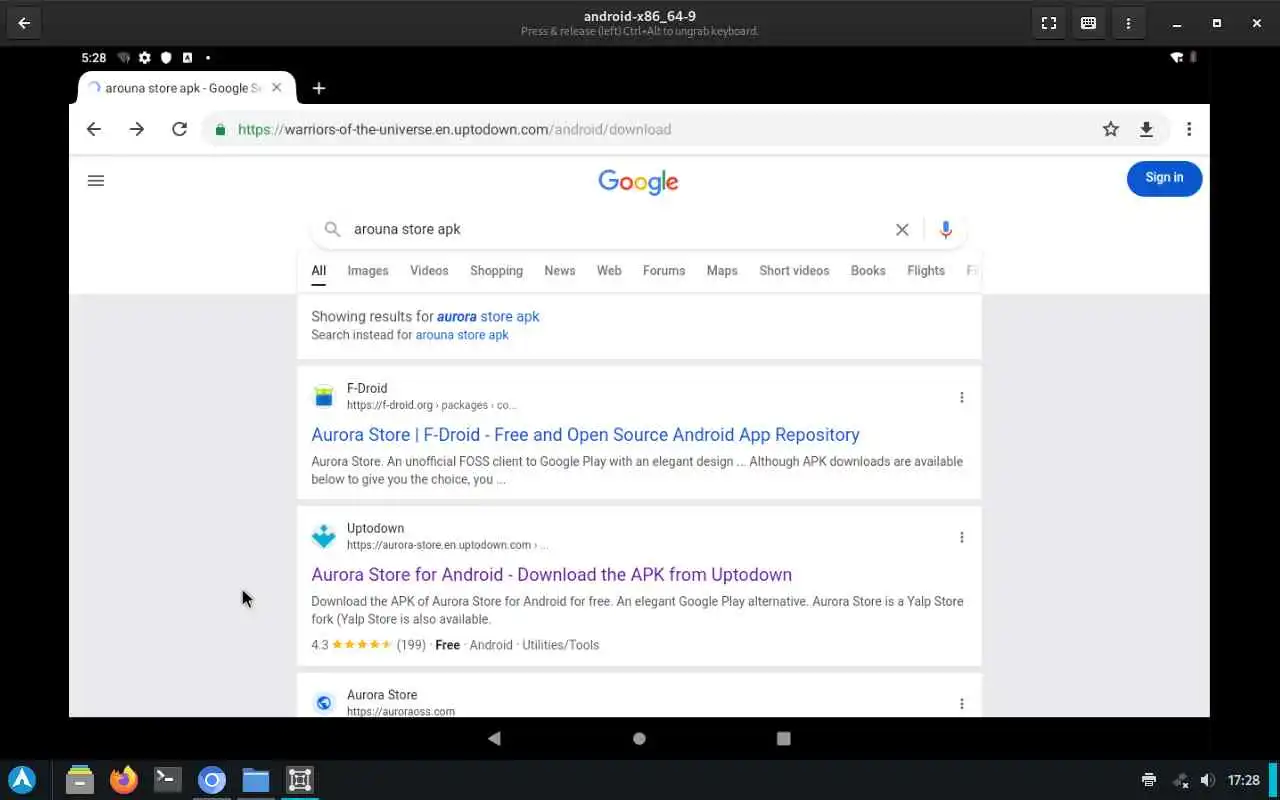The image size is (1280, 800).
Task: Reload the page in the Chrome toolbar
Action: coord(179,129)
